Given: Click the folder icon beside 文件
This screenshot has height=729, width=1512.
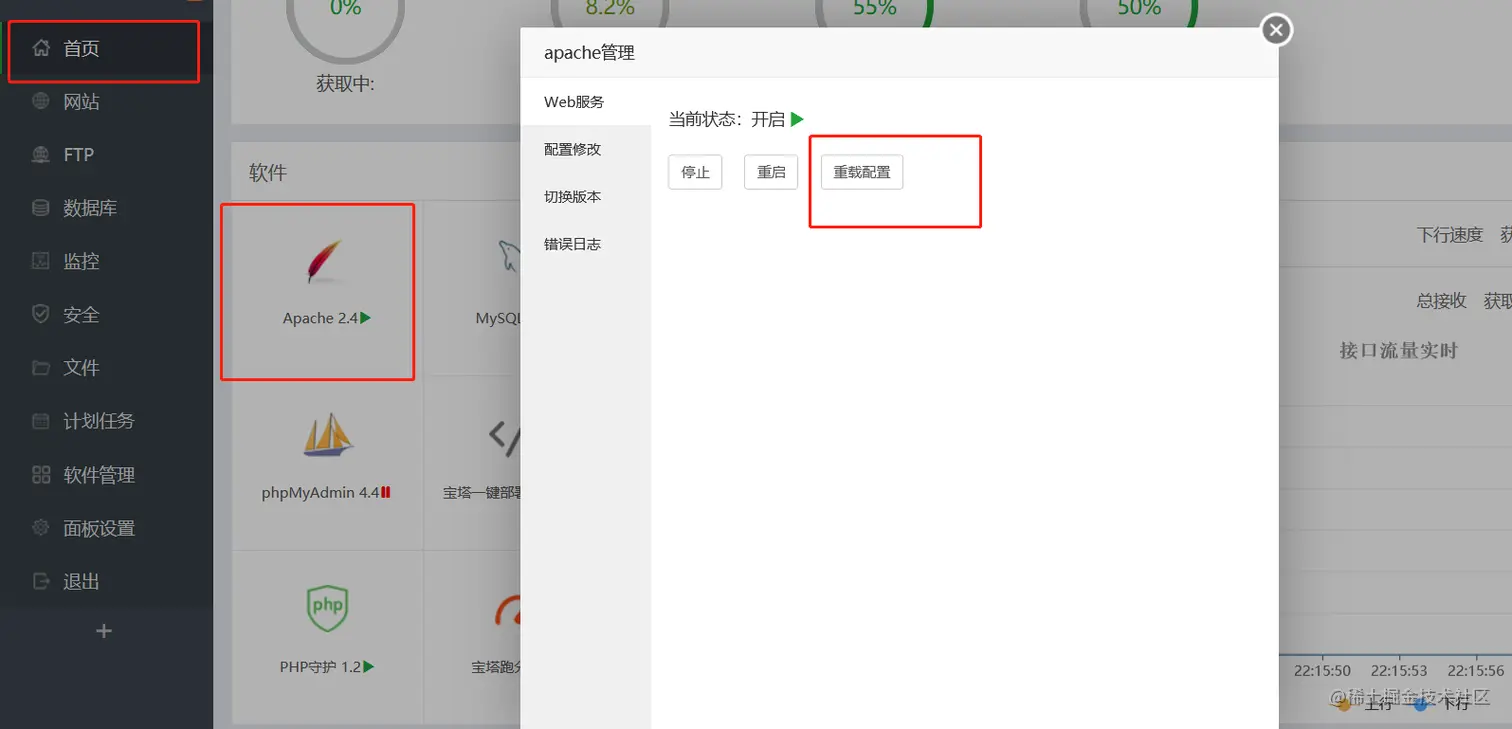Looking at the screenshot, I should (41, 367).
